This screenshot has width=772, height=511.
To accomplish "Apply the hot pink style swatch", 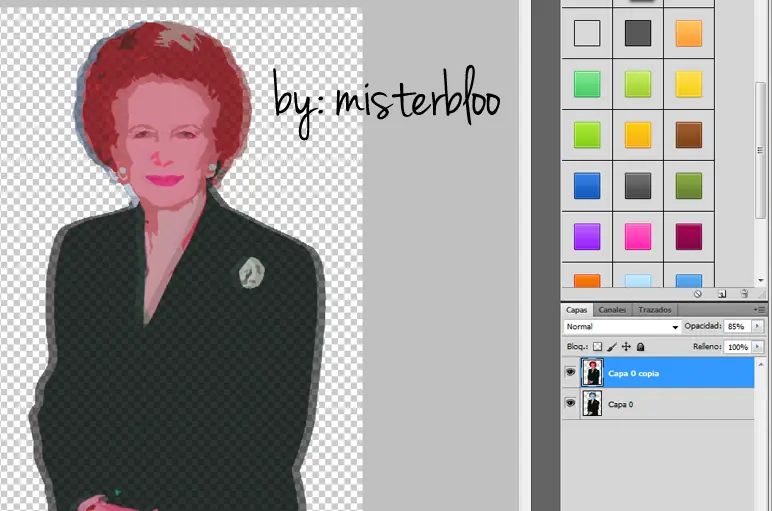I will tap(638, 236).
